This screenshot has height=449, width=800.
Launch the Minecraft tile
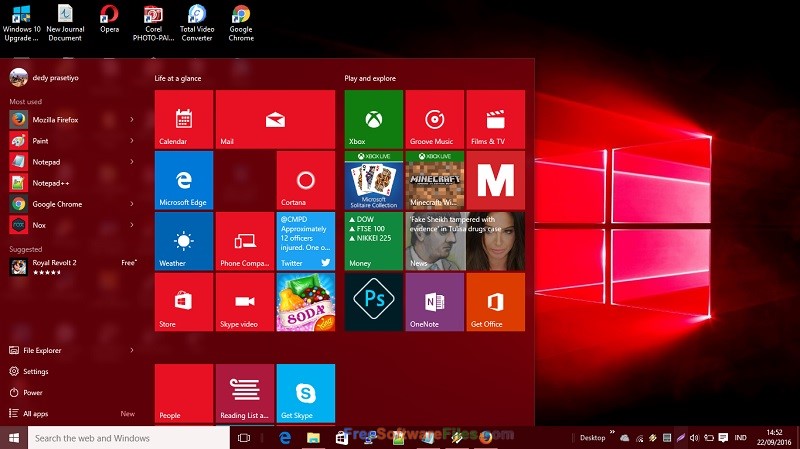coord(435,180)
